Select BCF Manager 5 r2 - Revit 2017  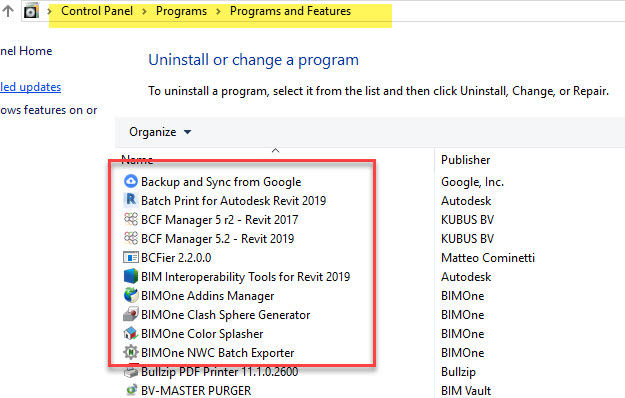(x=219, y=220)
